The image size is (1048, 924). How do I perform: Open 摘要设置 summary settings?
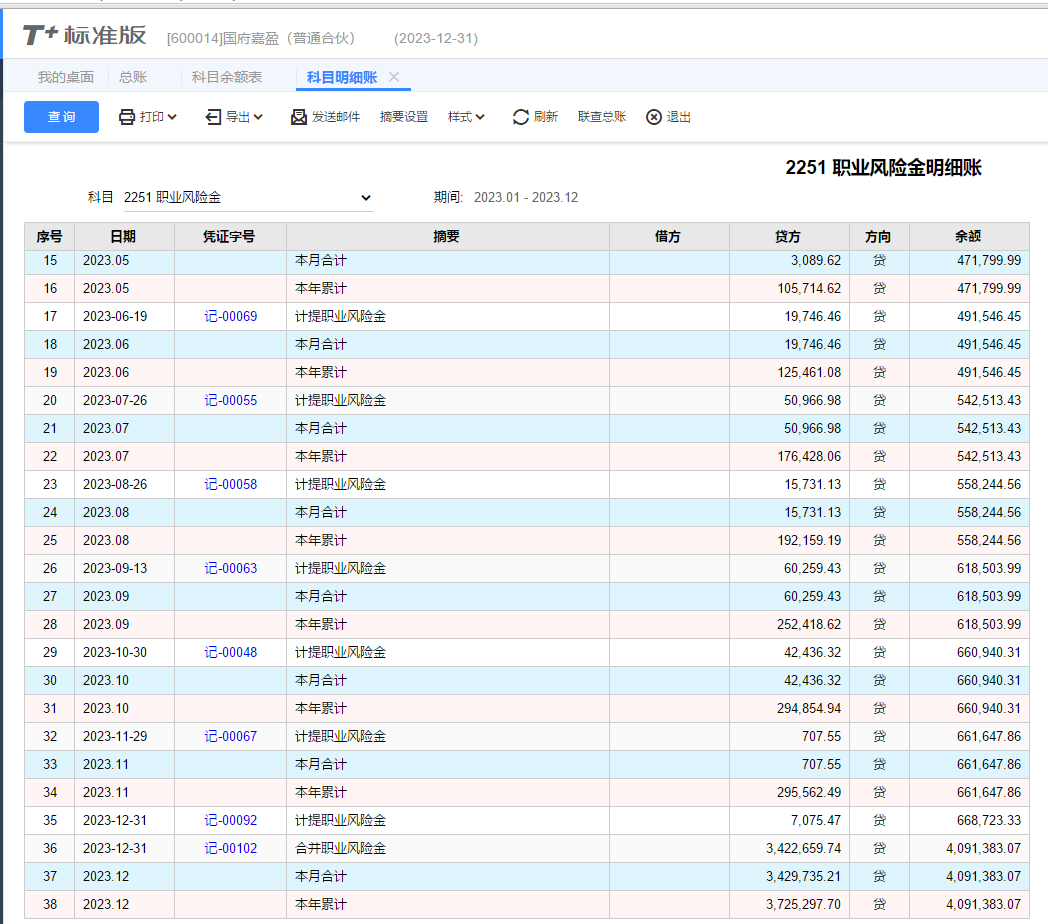(404, 117)
